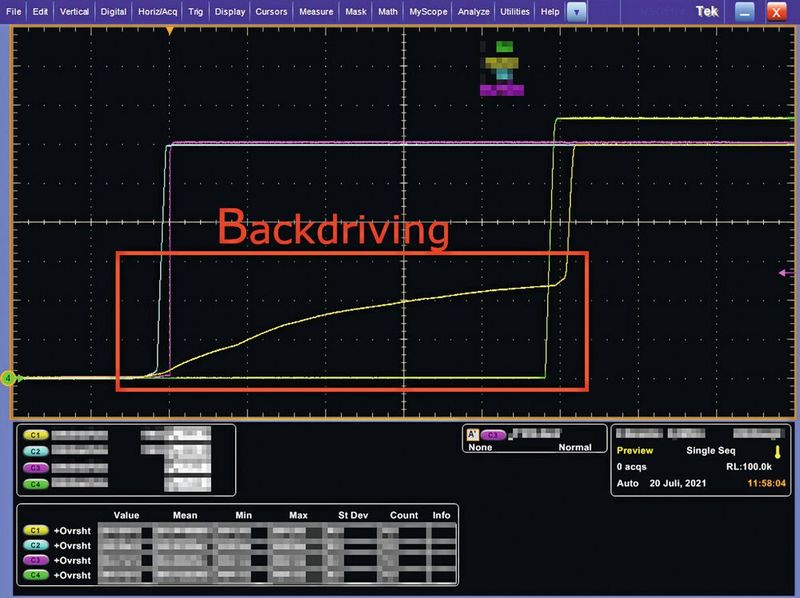Open the Mask menu
800x598 pixels.
point(356,12)
